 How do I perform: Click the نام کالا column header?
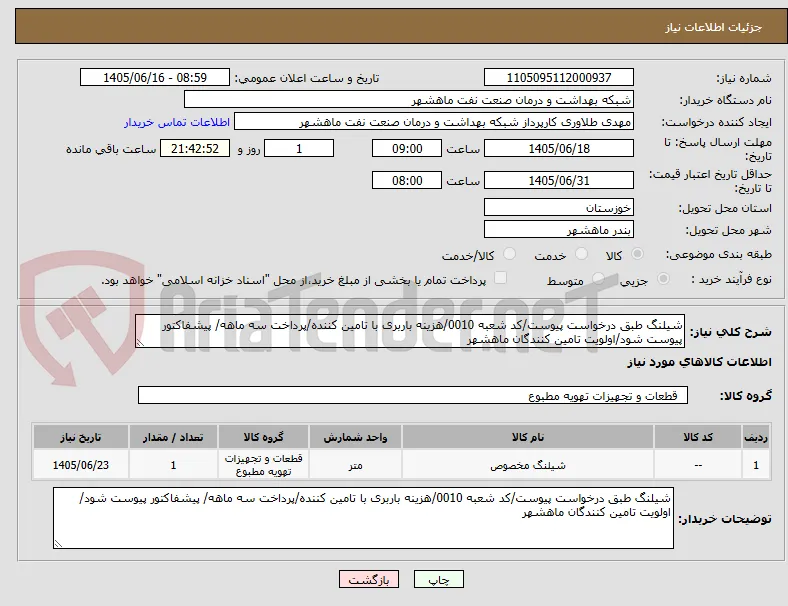[528, 437]
